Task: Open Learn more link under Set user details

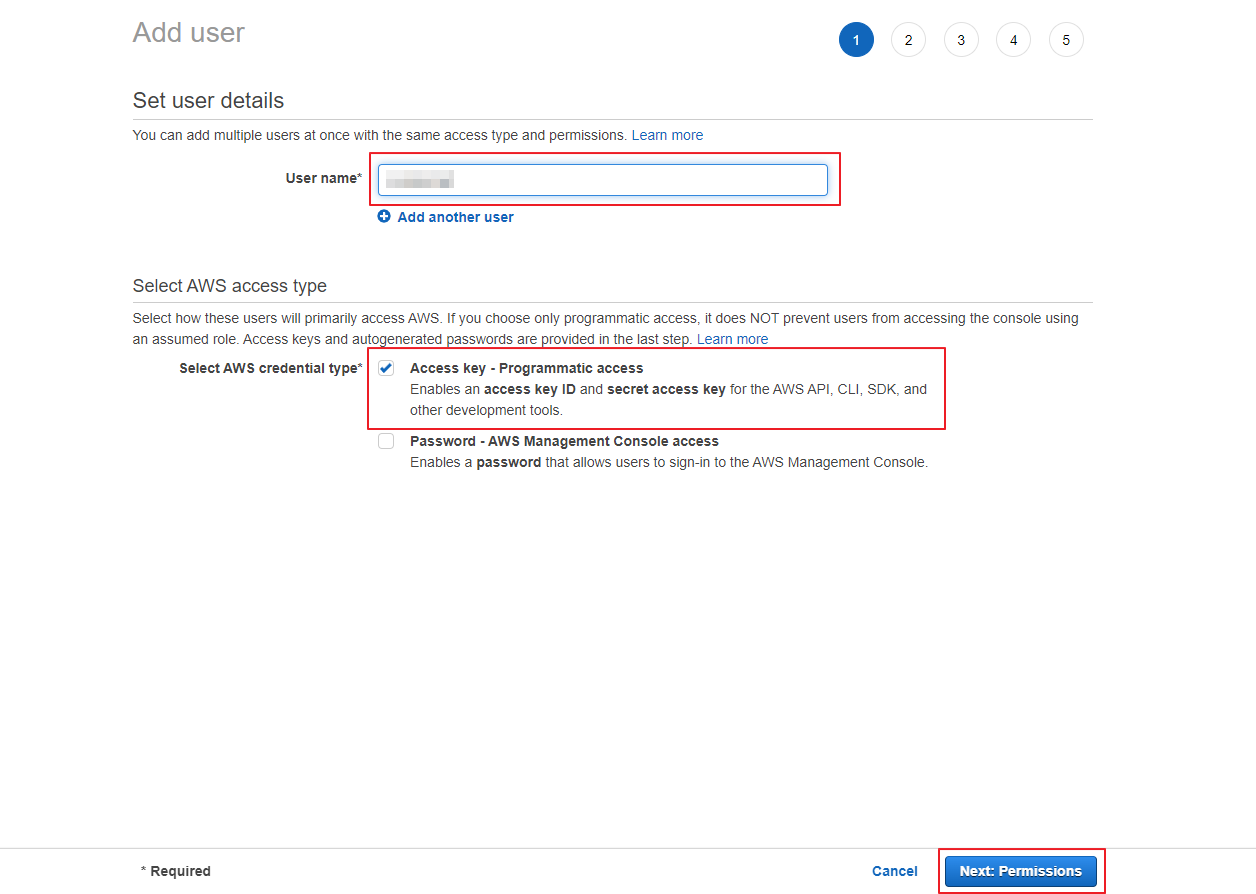Action: pyautogui.click(x=667, y=135)
